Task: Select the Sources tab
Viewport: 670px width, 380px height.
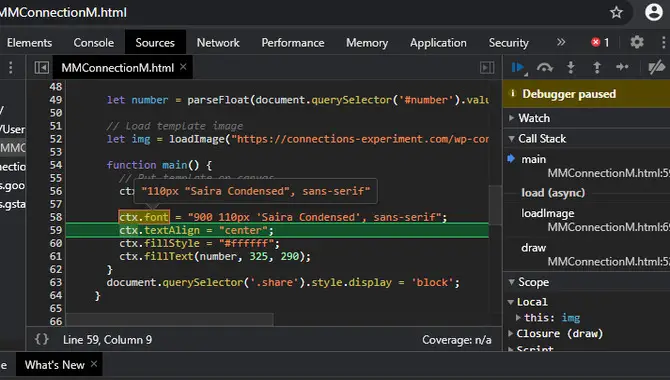Action: [155, 43]
